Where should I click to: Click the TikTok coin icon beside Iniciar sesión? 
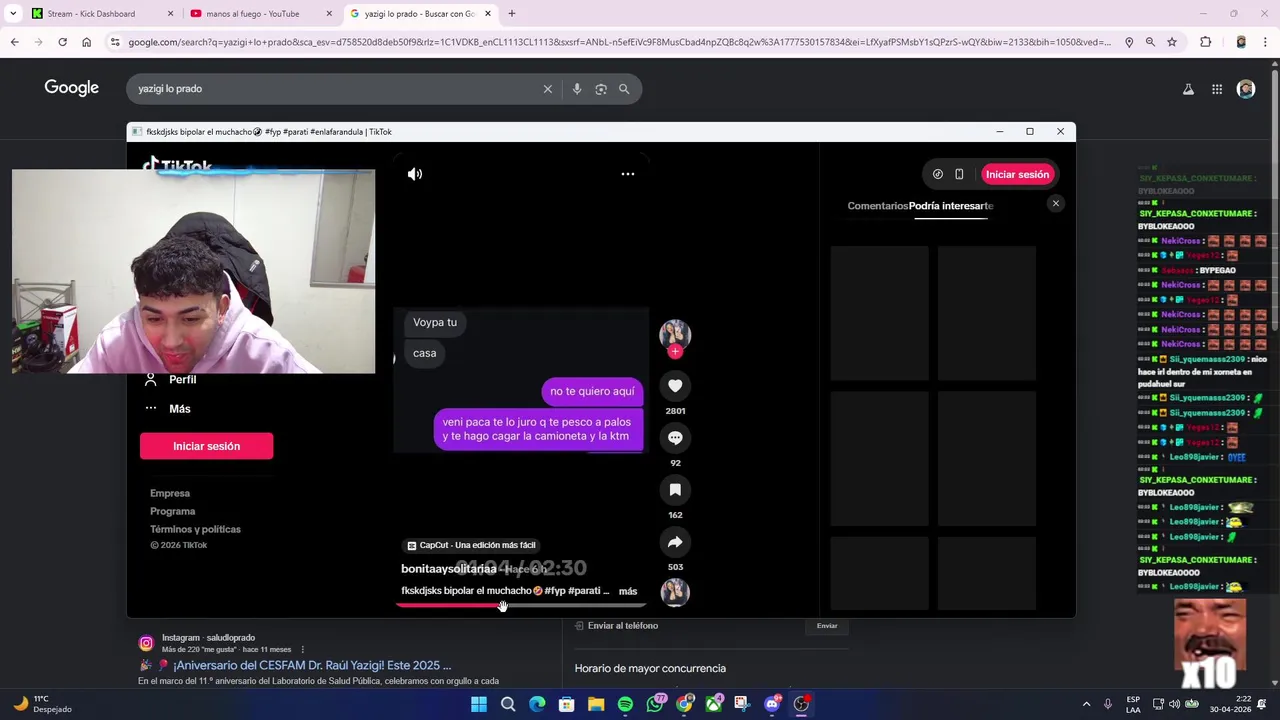pyautogui.click(x=938, y=174)
